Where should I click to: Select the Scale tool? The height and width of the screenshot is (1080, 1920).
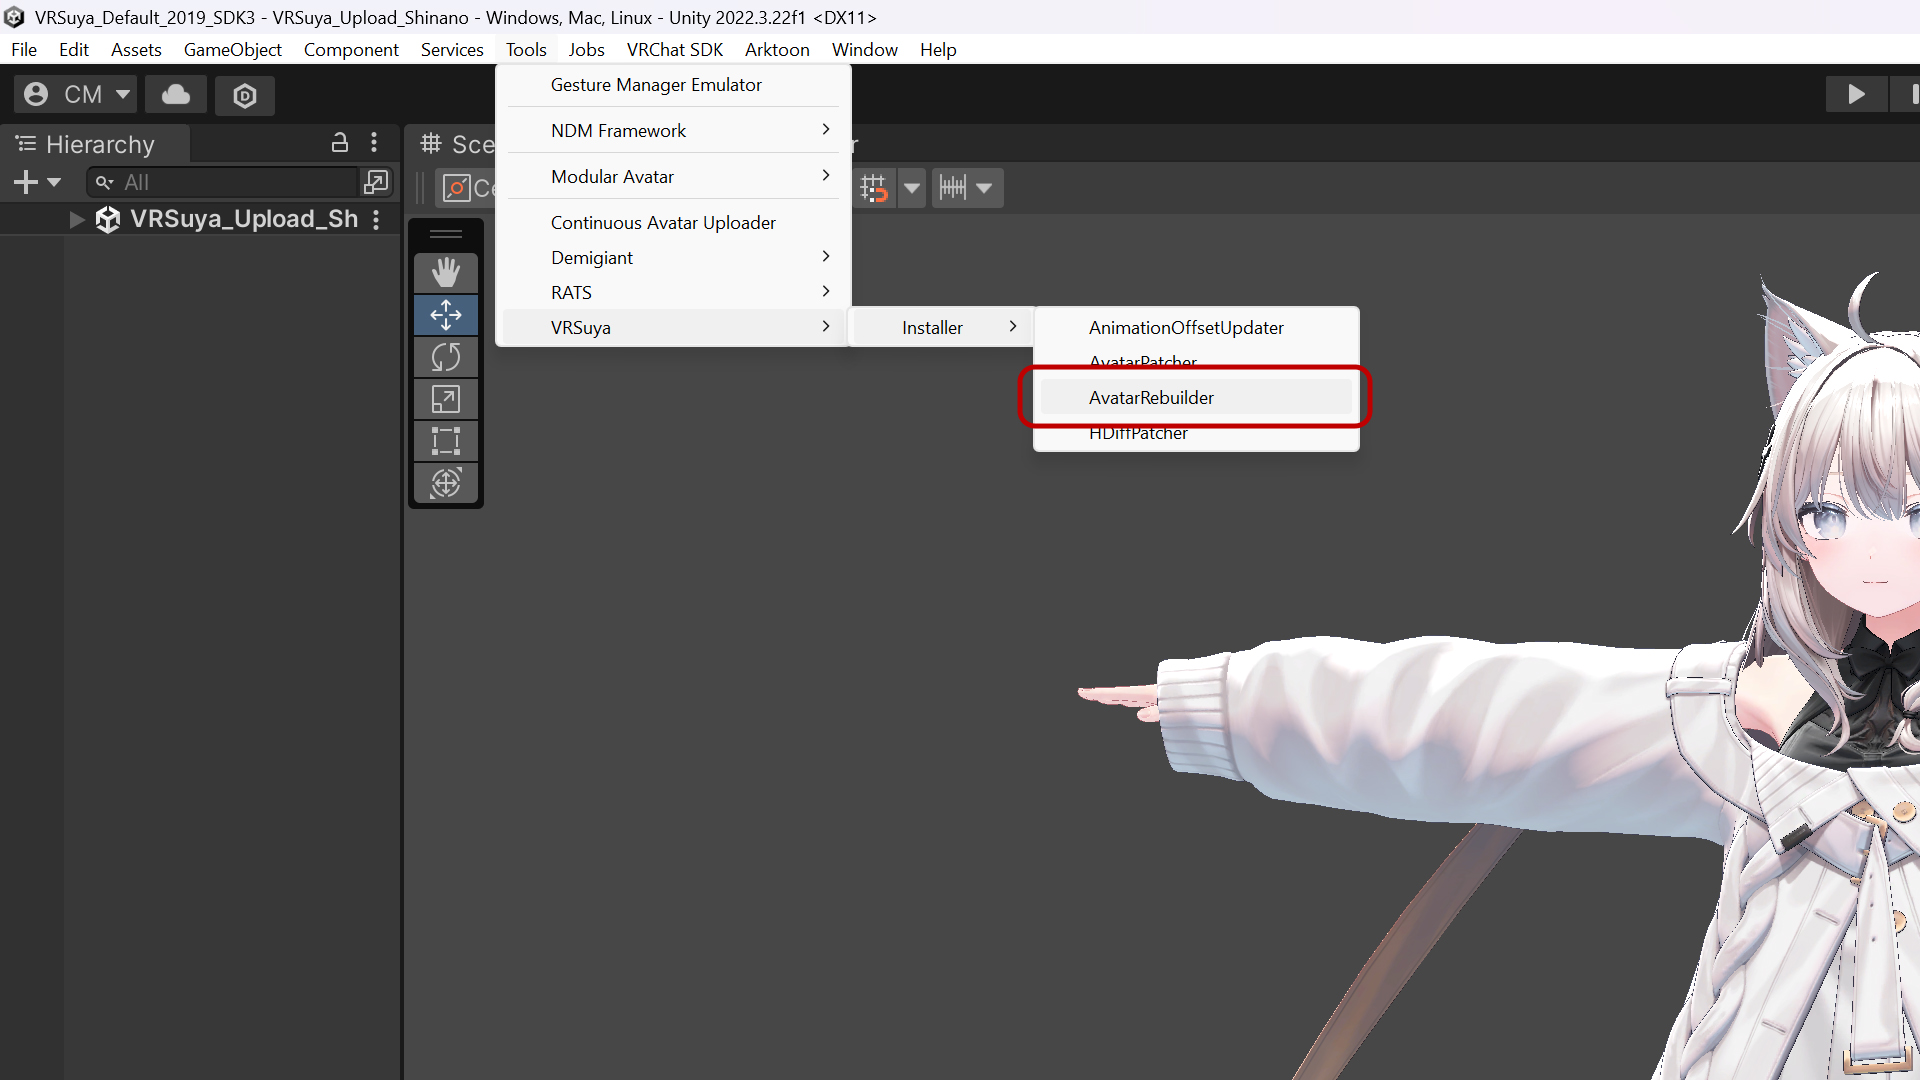point(446,399)
